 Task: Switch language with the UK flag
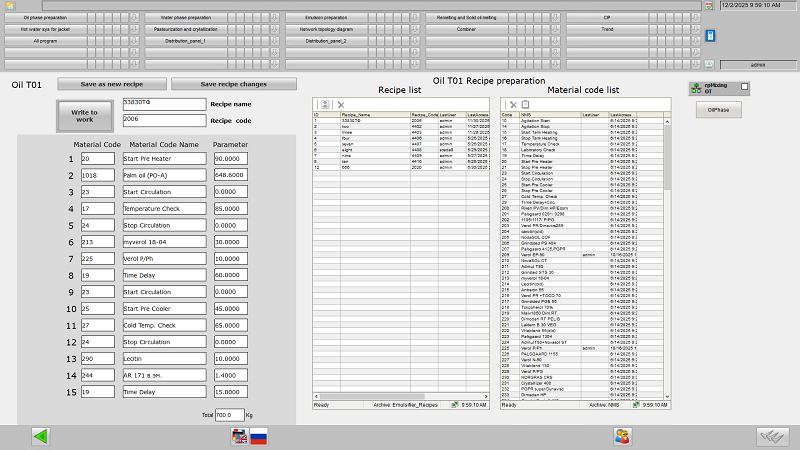click(x=240, y=436)
